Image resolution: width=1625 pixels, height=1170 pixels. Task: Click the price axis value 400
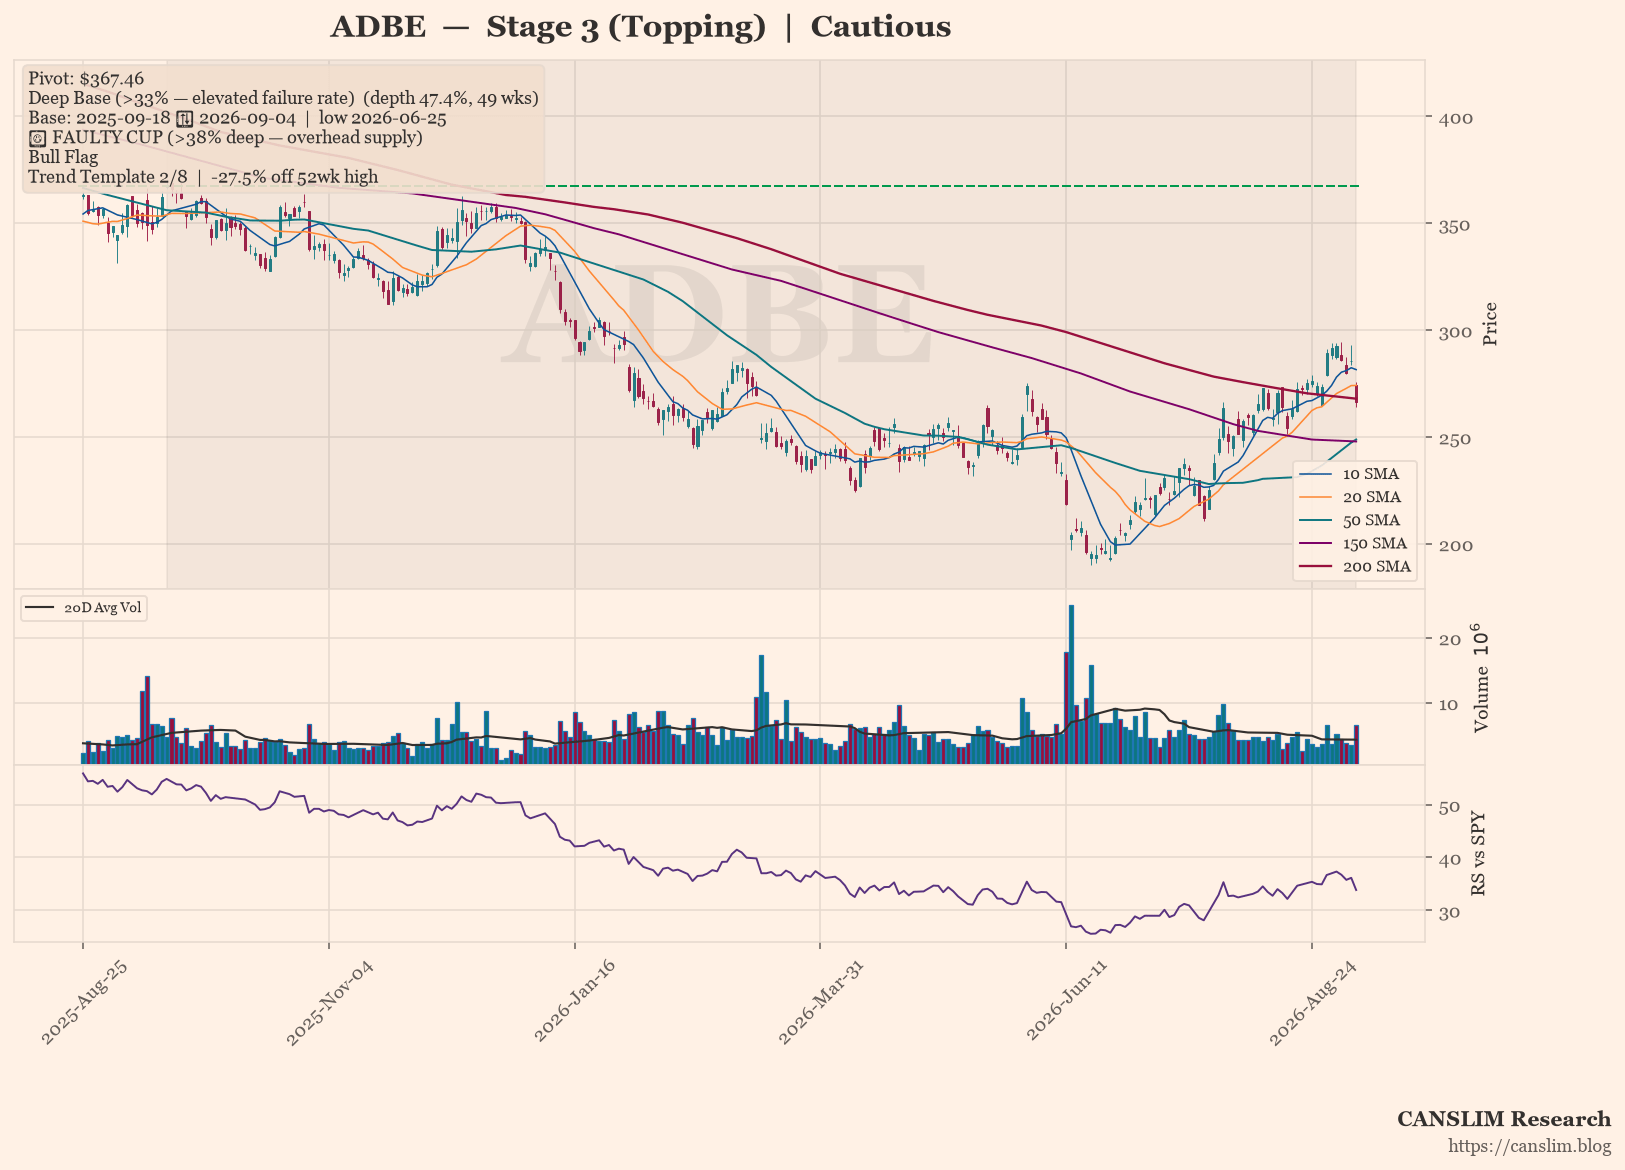coord(1457,118)
